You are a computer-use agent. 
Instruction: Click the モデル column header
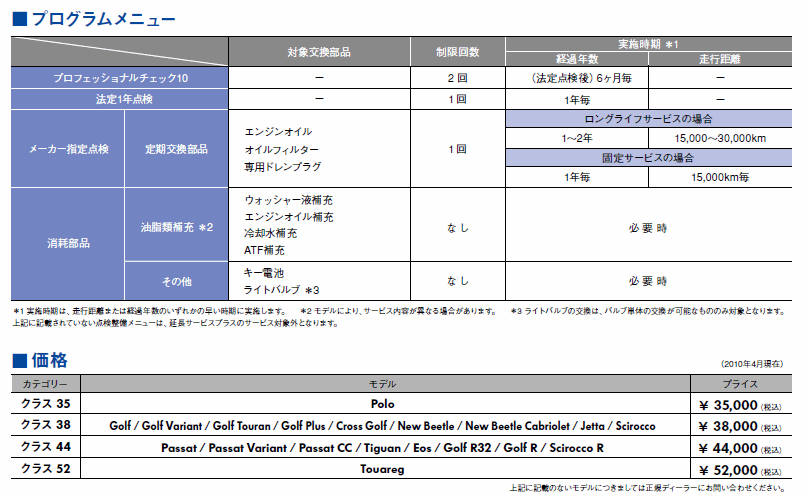click(383, 384)
